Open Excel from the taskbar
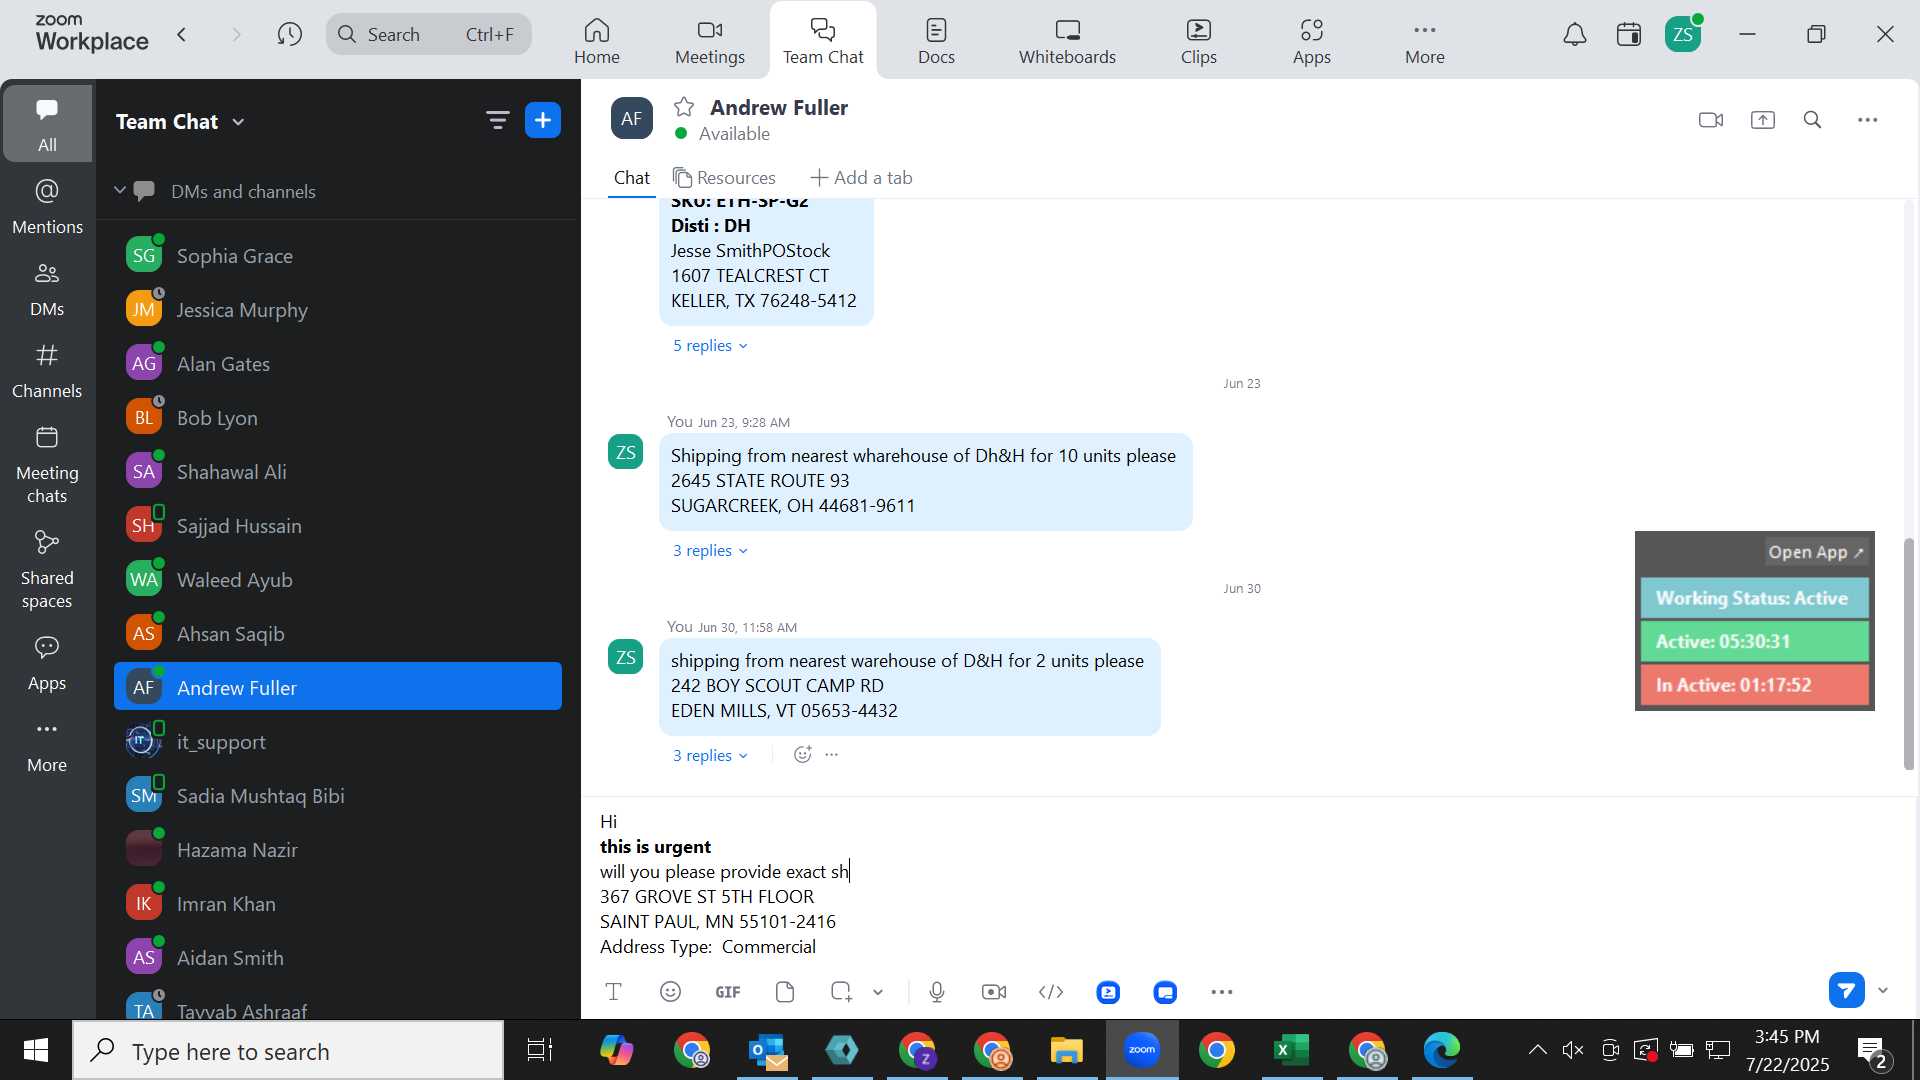Screen dimensions: 1920x1080 tap(1291, 1051)
